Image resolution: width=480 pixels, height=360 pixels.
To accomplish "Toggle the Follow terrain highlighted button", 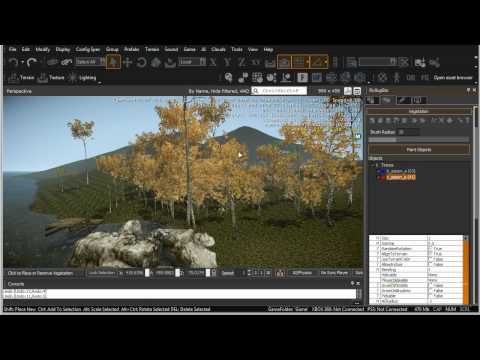I will pos(284,62).
